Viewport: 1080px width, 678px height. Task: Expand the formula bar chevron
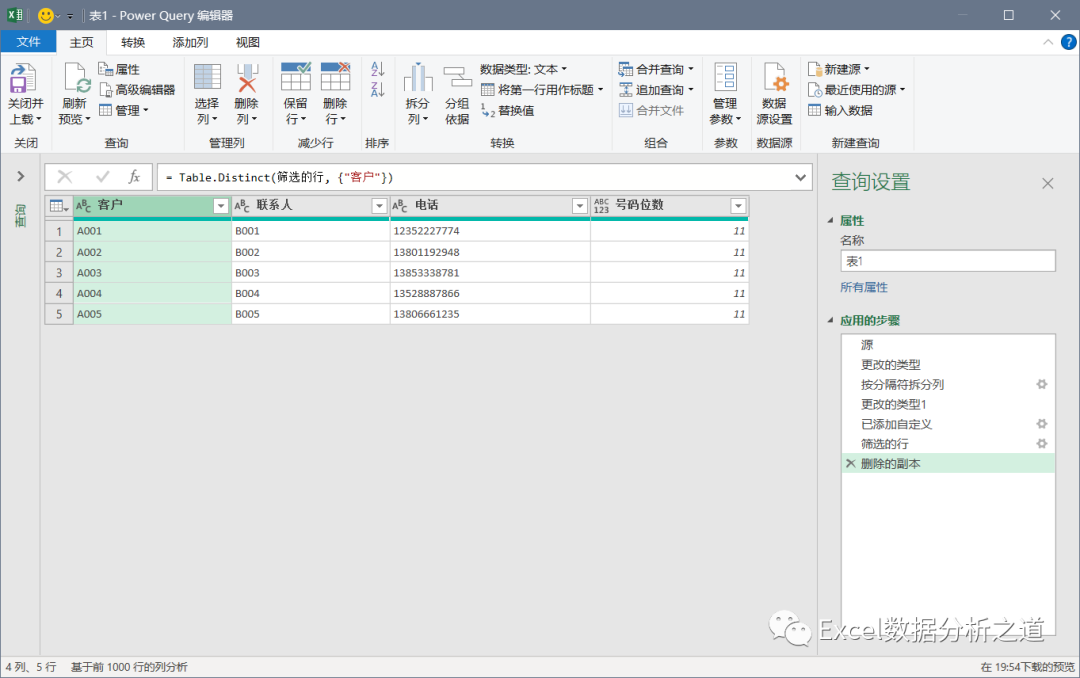click(800, 177)
